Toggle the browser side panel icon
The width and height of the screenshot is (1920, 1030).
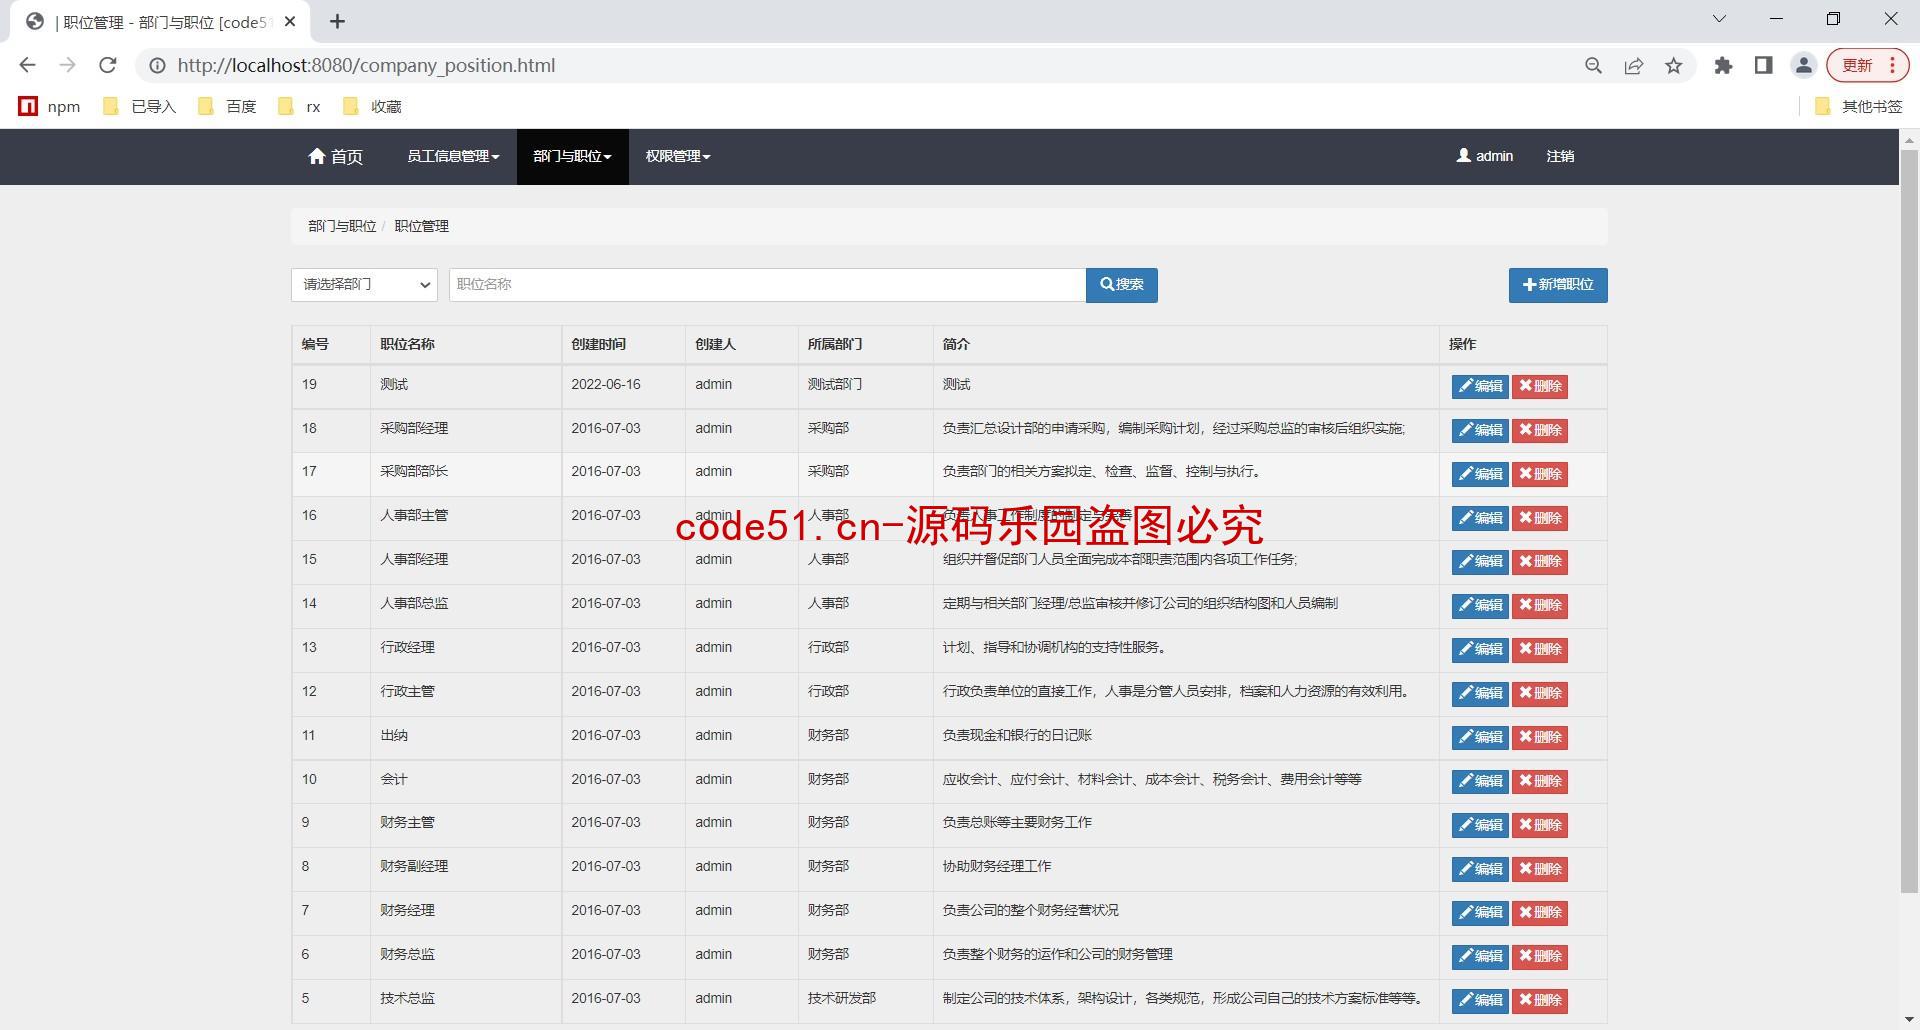pos(1763,66)
